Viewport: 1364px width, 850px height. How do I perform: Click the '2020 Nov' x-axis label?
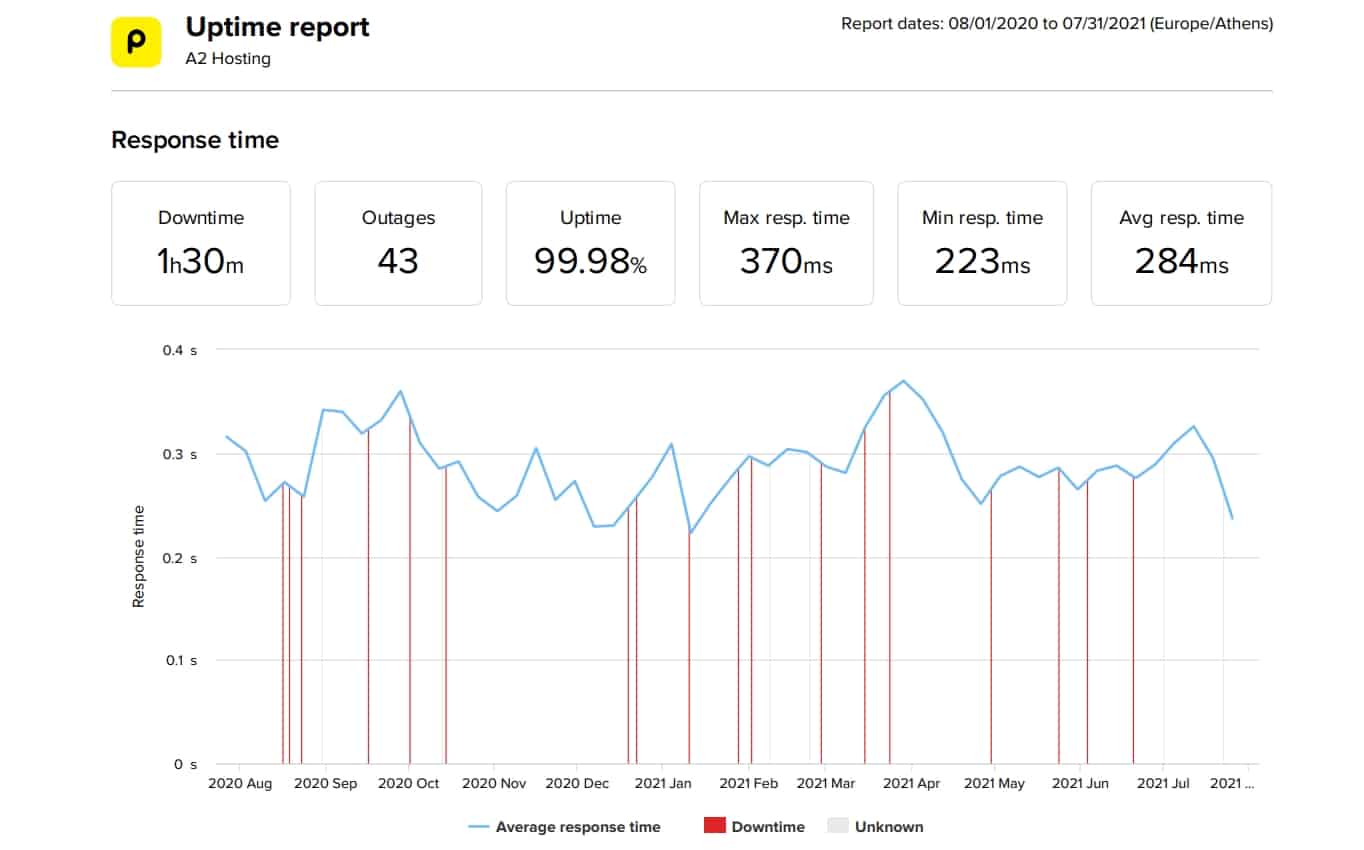coord(494,784)
